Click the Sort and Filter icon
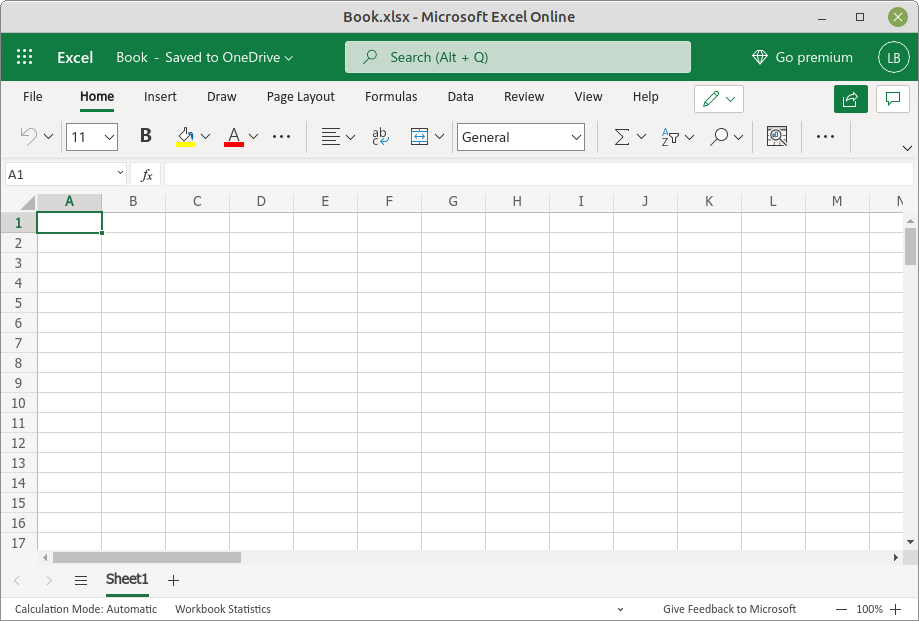This screenshot has width=919, height=621. [670, 137]
